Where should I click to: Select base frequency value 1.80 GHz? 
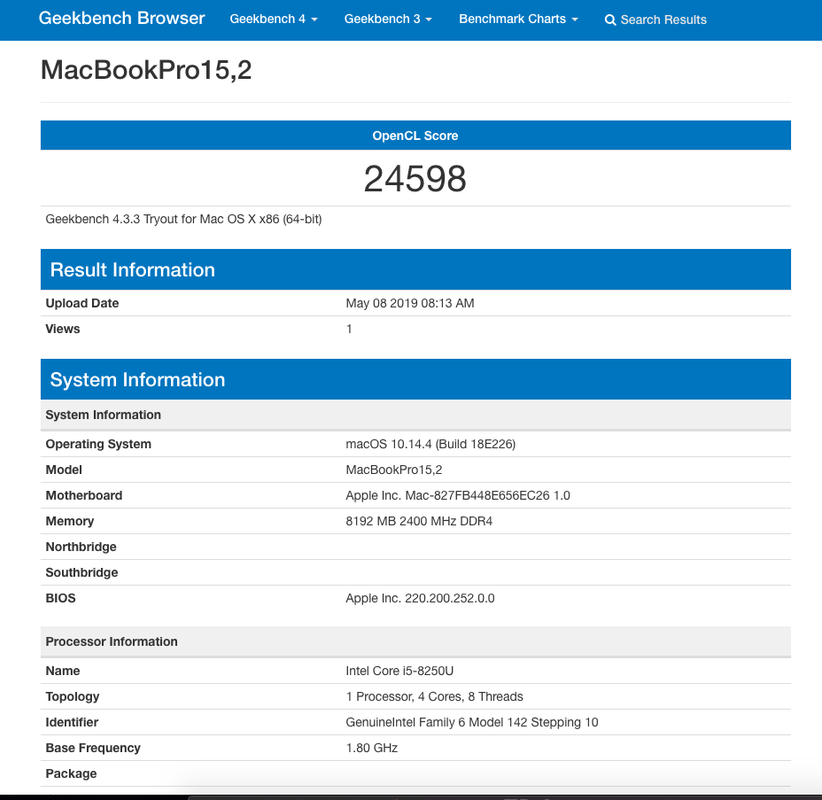tap(372, 748)
